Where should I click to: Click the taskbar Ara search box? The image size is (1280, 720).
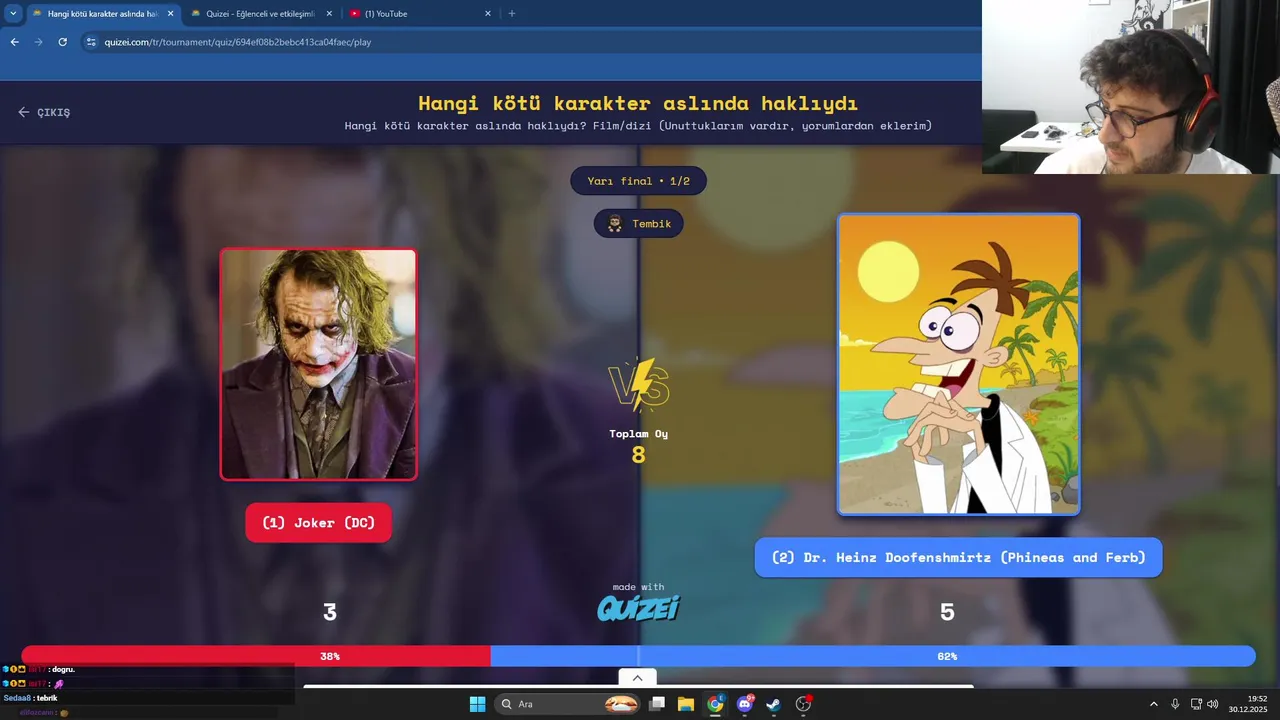click(568, 704)
